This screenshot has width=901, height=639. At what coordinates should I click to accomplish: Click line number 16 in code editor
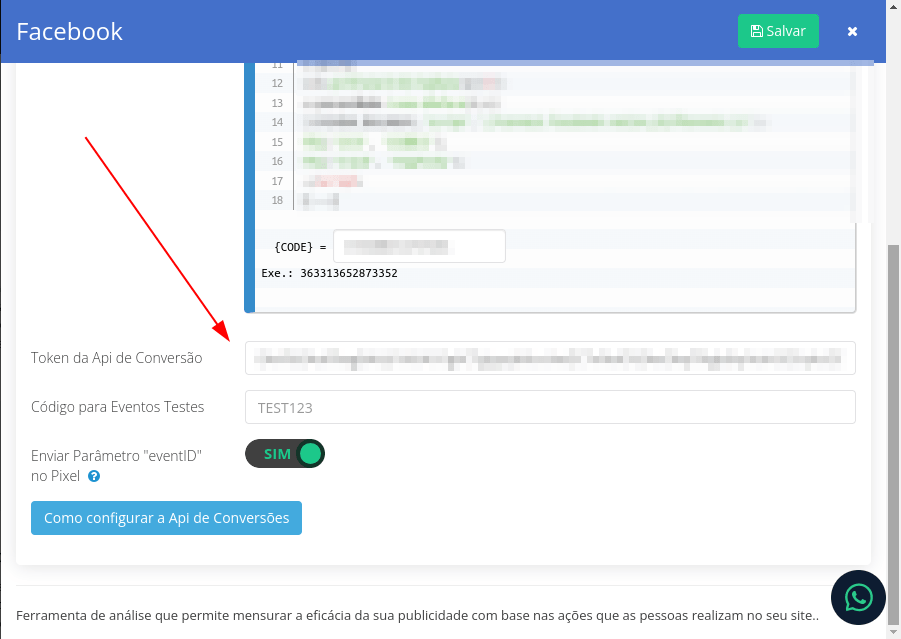277,161
